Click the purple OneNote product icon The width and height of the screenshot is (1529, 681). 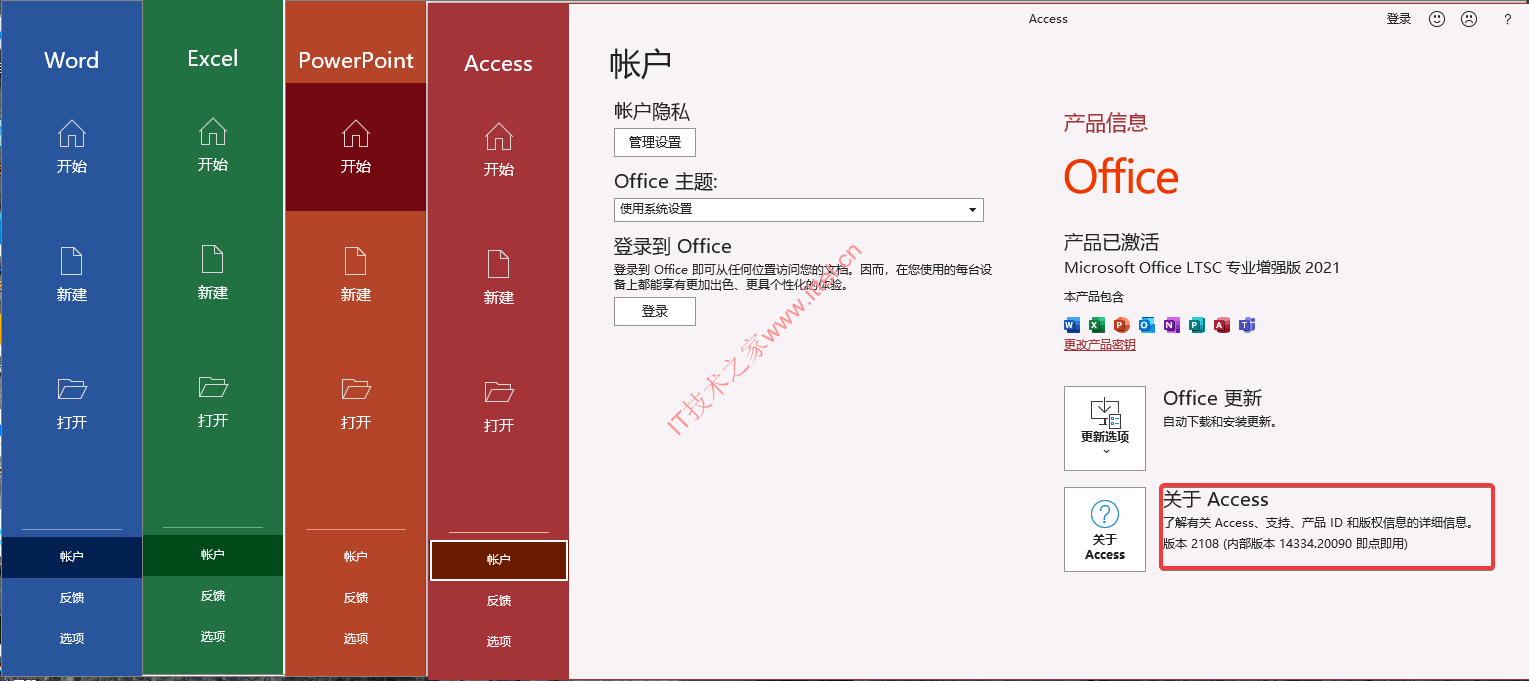tap(1171, 325)
